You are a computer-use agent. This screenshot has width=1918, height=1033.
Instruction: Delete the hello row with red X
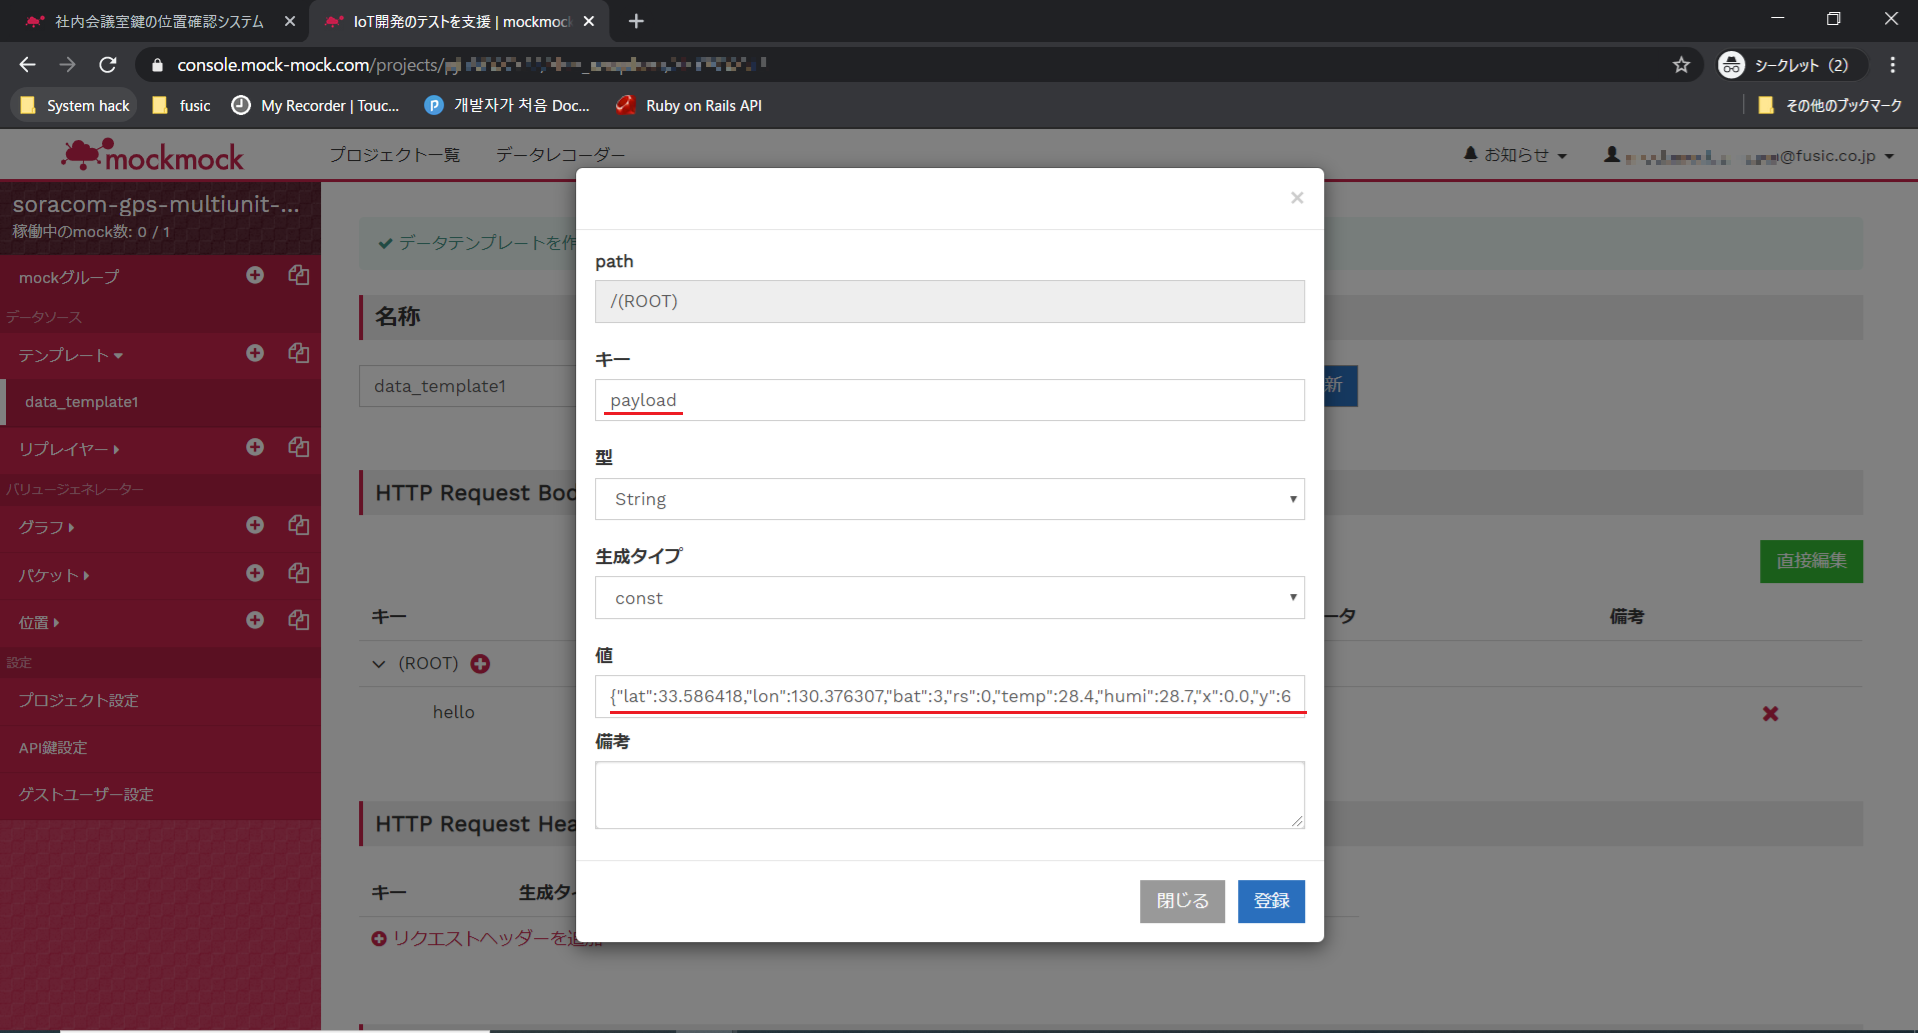tap(1770, 714)
